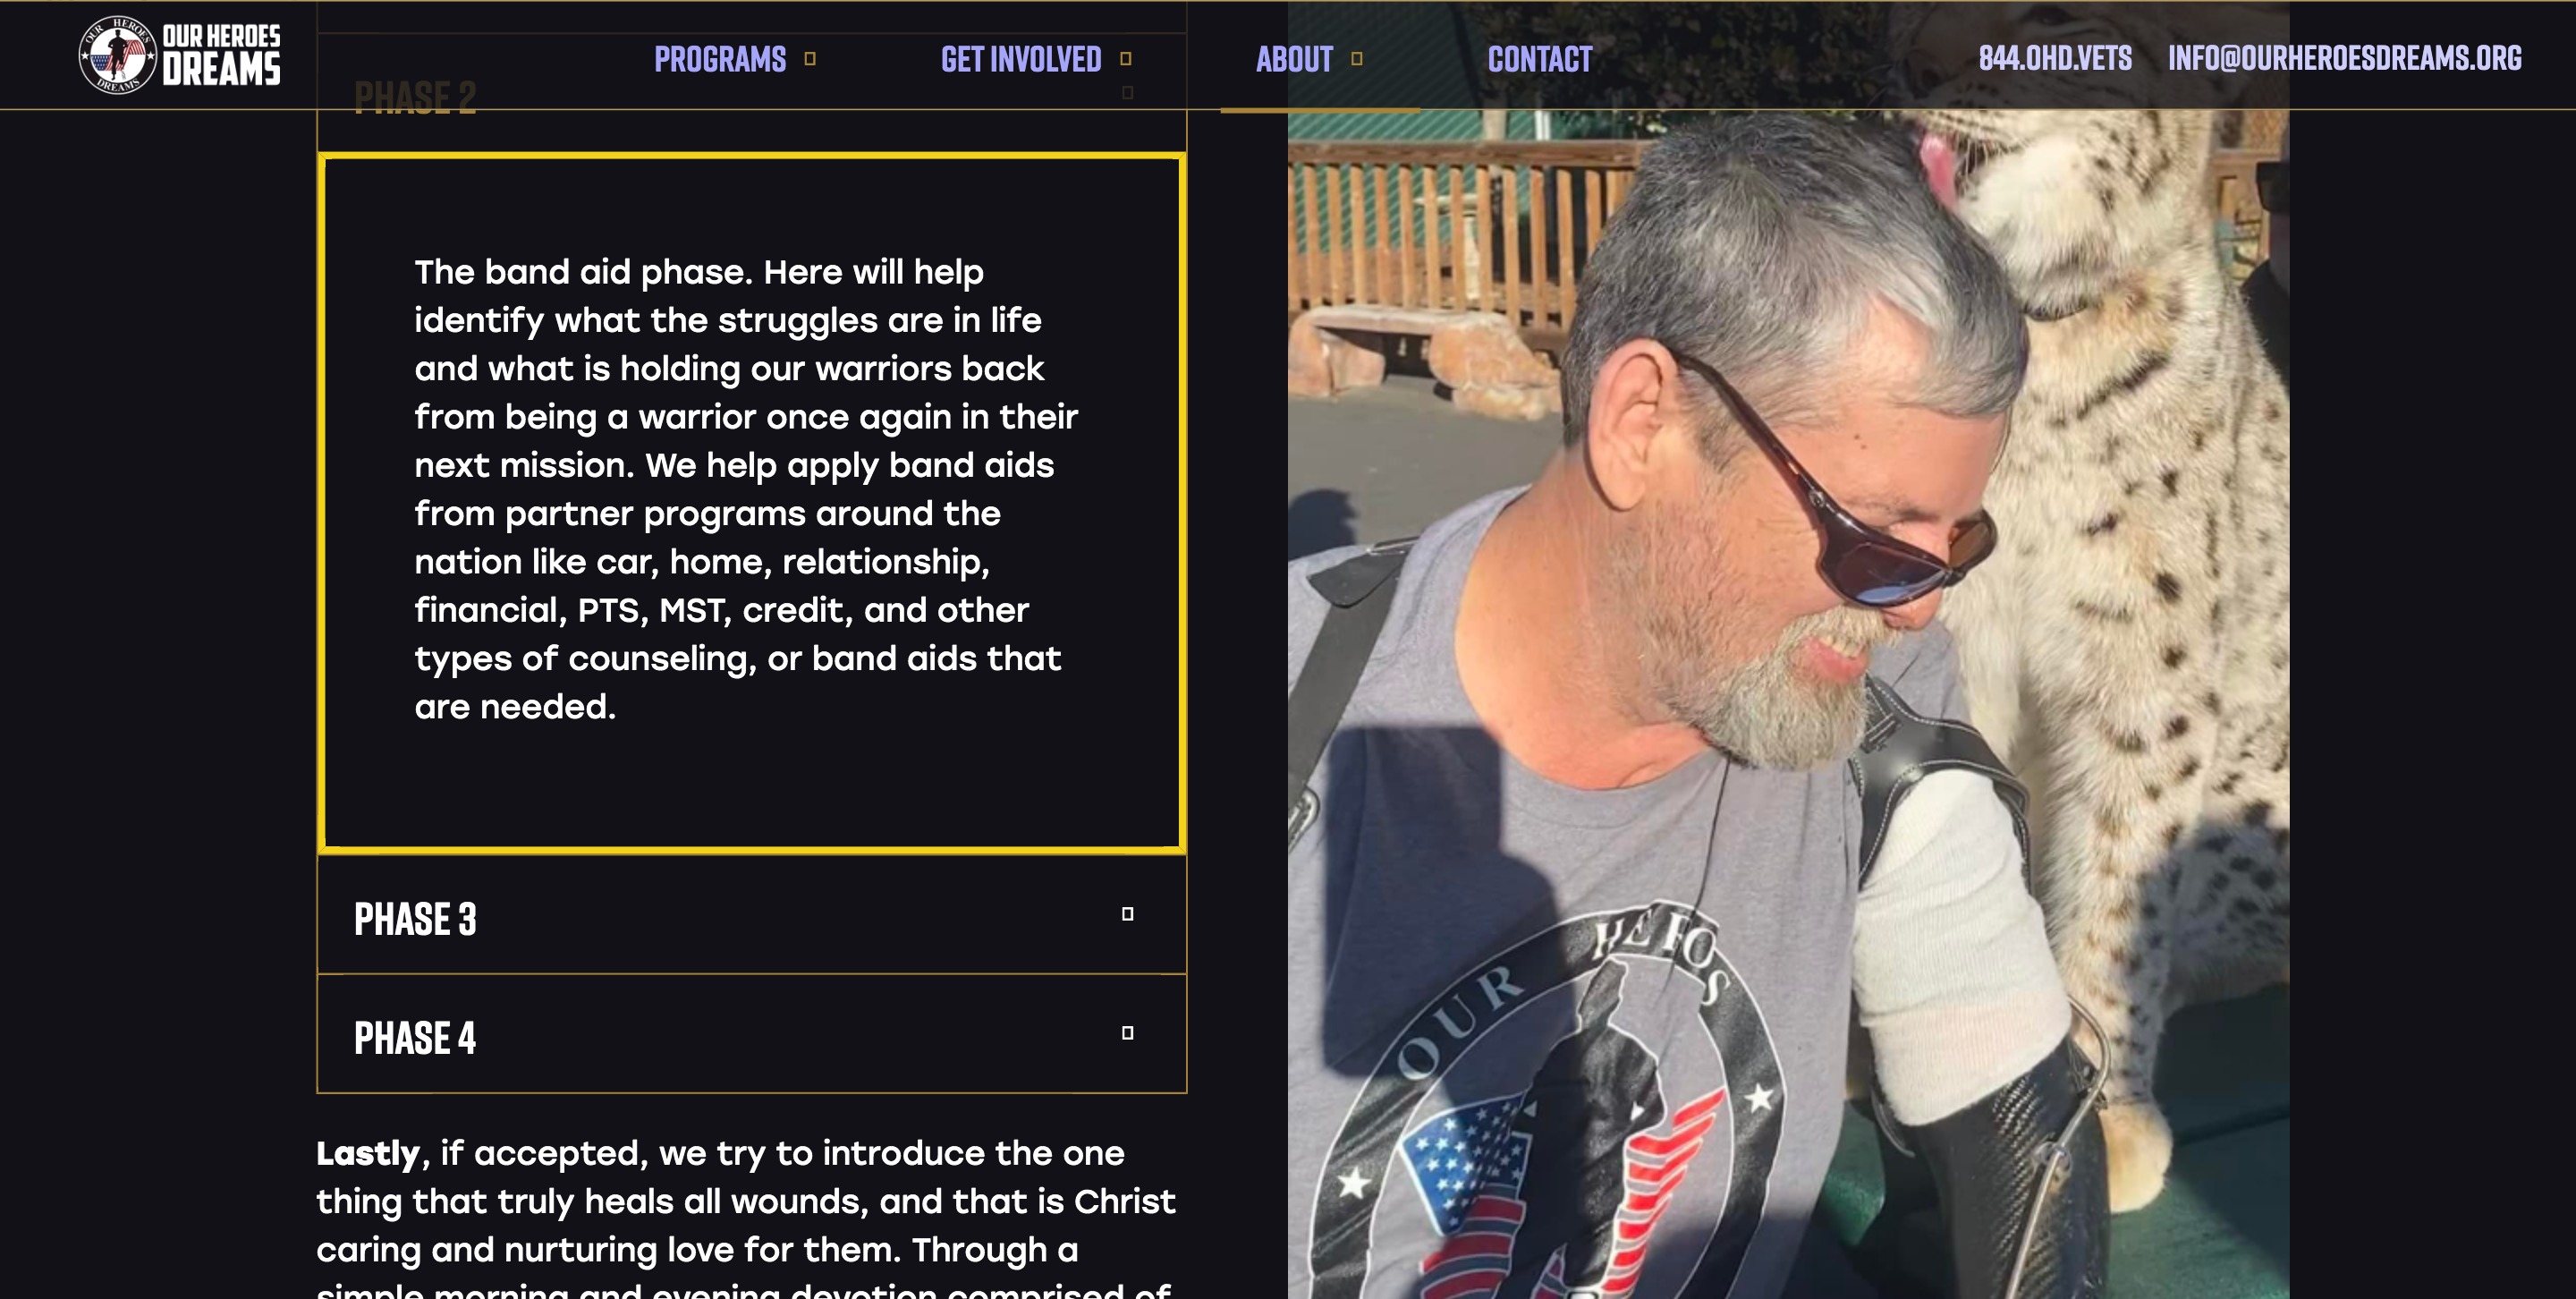Collapse the Phase 2 accordion header

(752, 93)
